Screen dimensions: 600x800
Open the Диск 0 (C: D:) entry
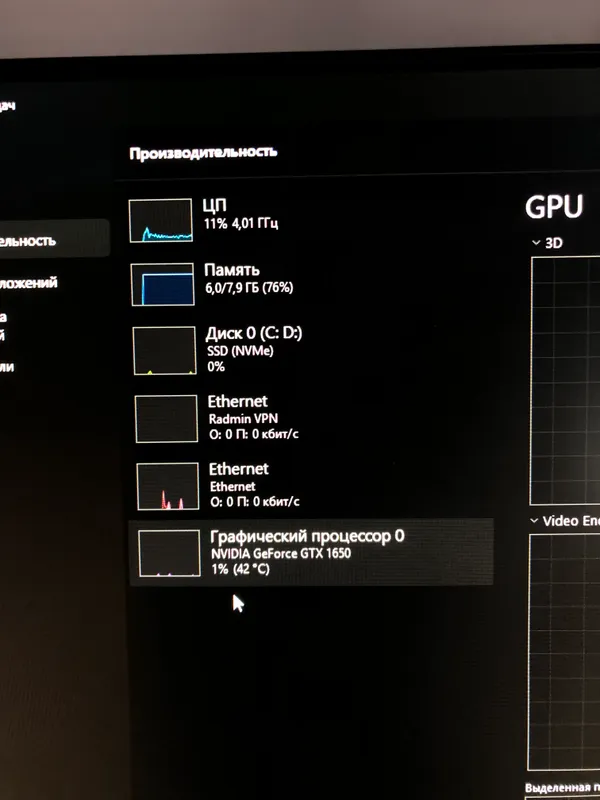[x=310, y=351]
